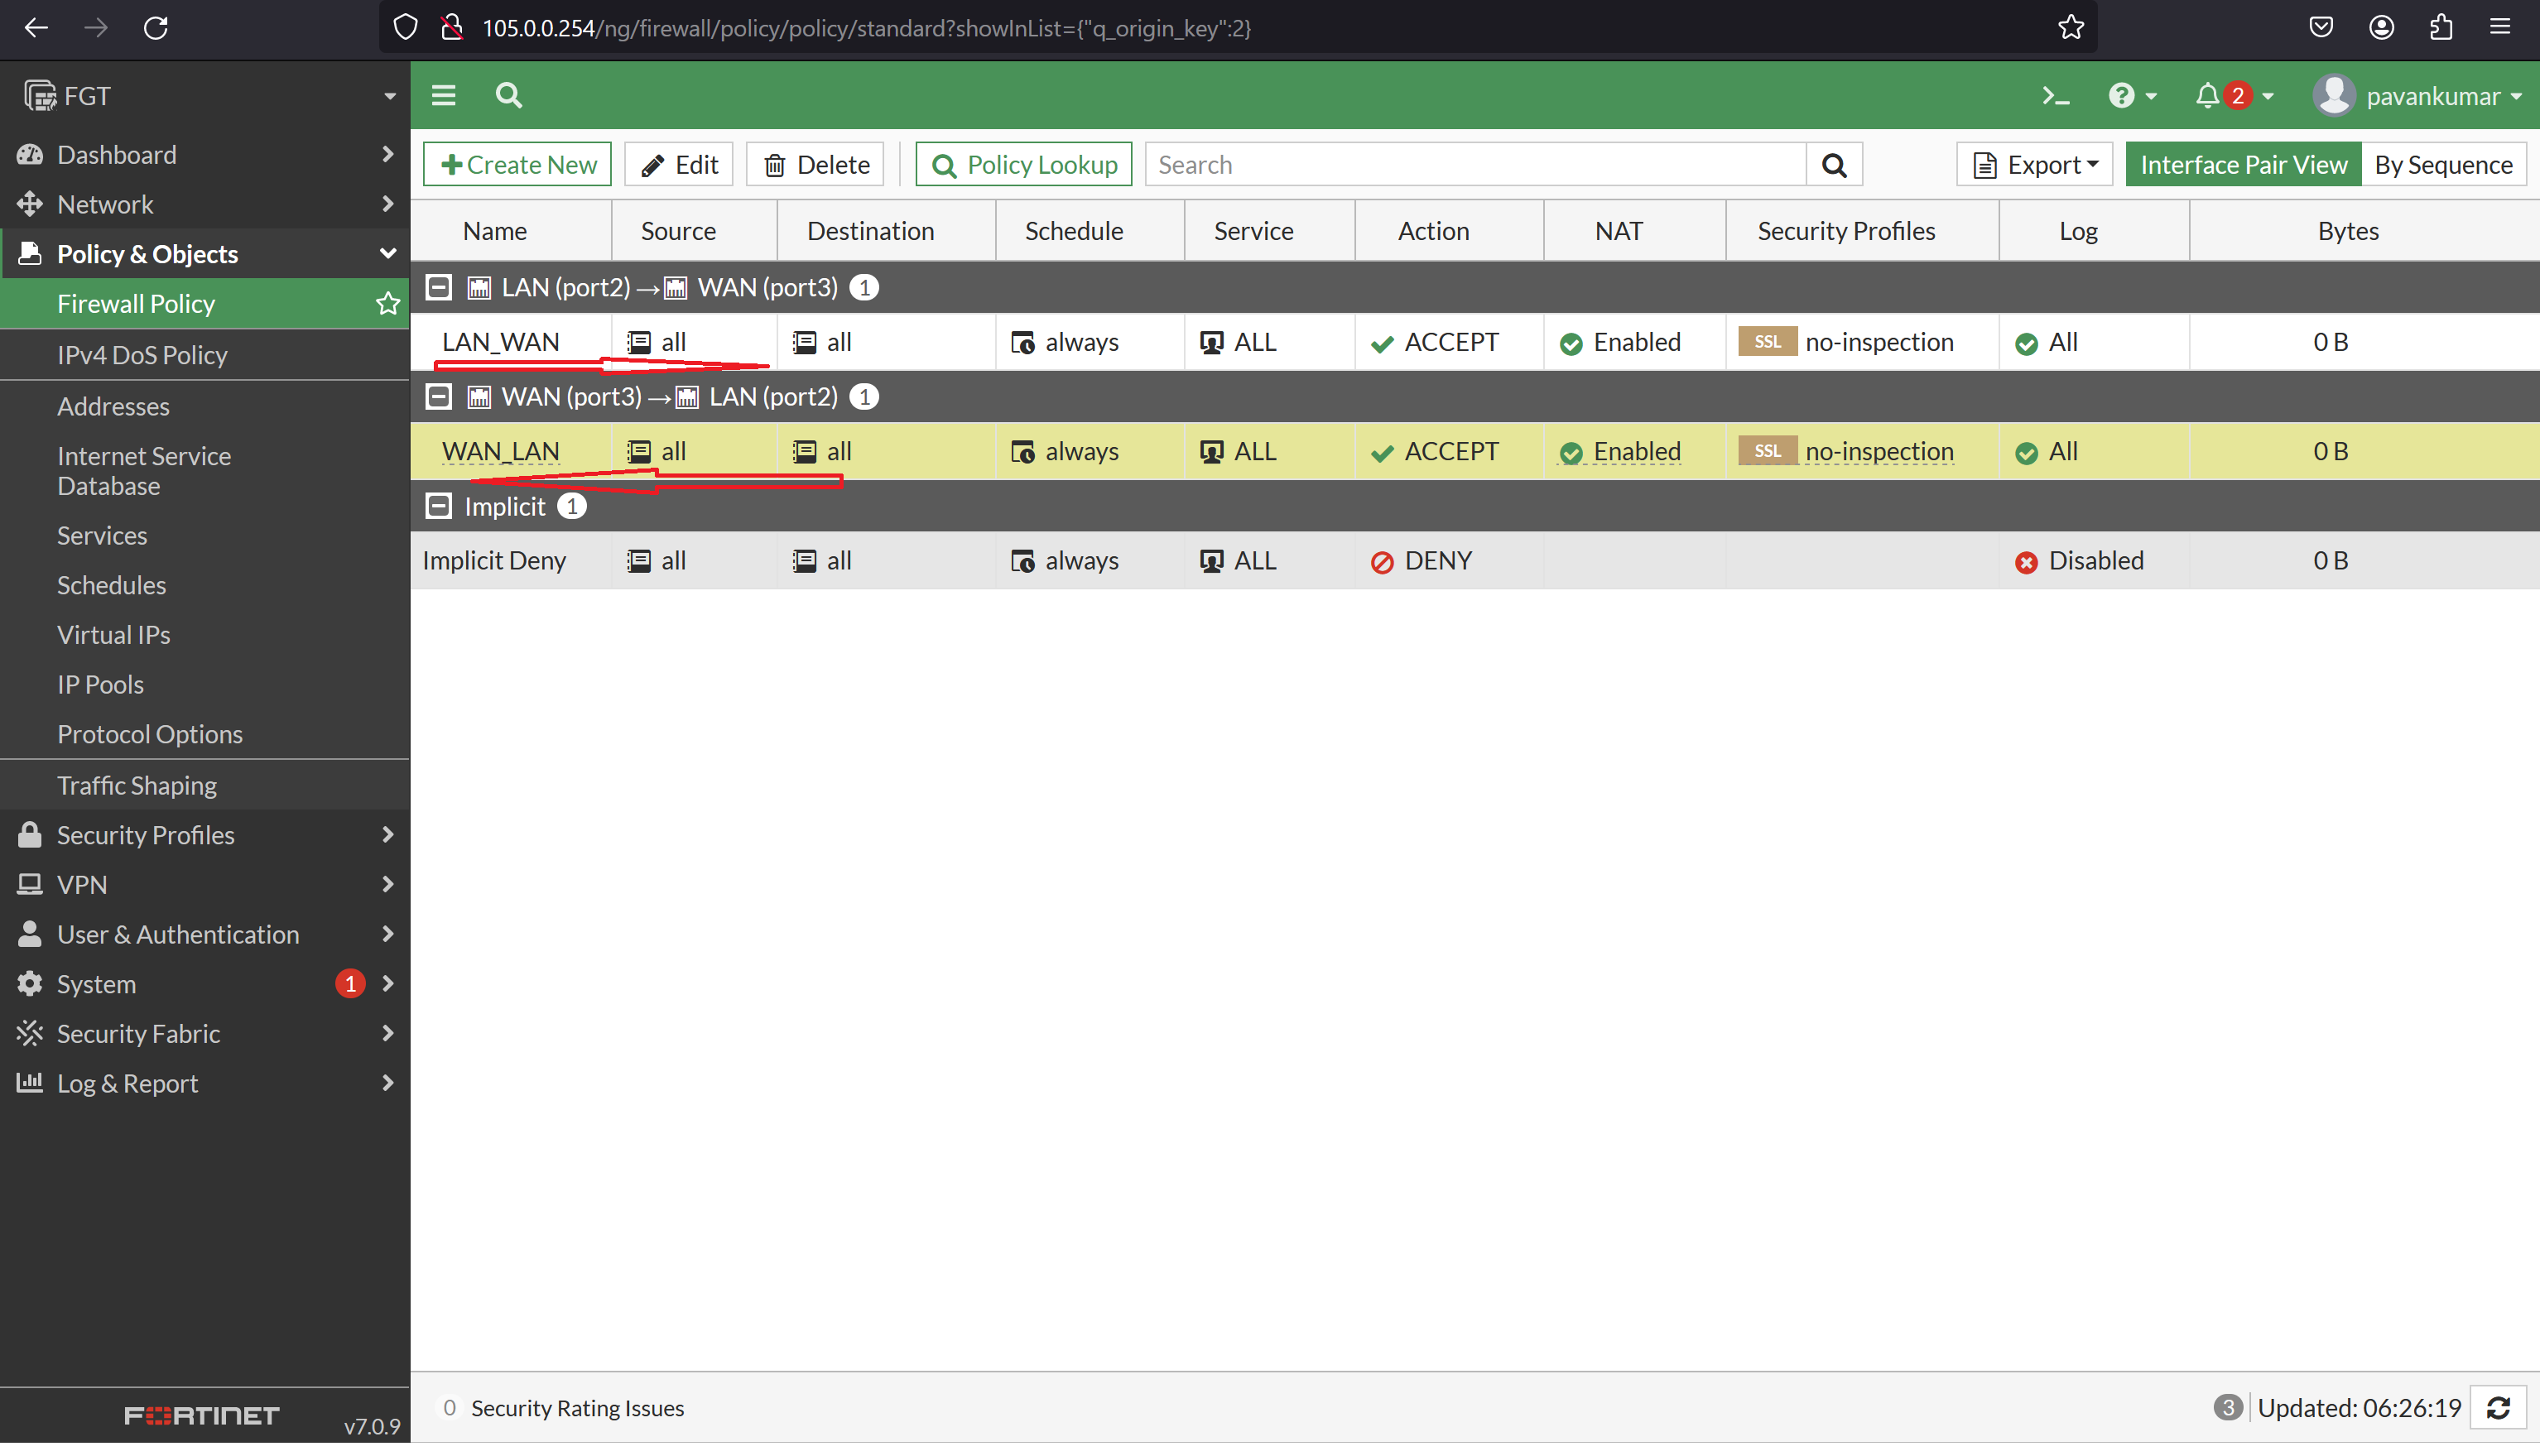Click the Policy Lookup button
The height and width of the screenshot is (1456, 2540).
[1022, 164]
